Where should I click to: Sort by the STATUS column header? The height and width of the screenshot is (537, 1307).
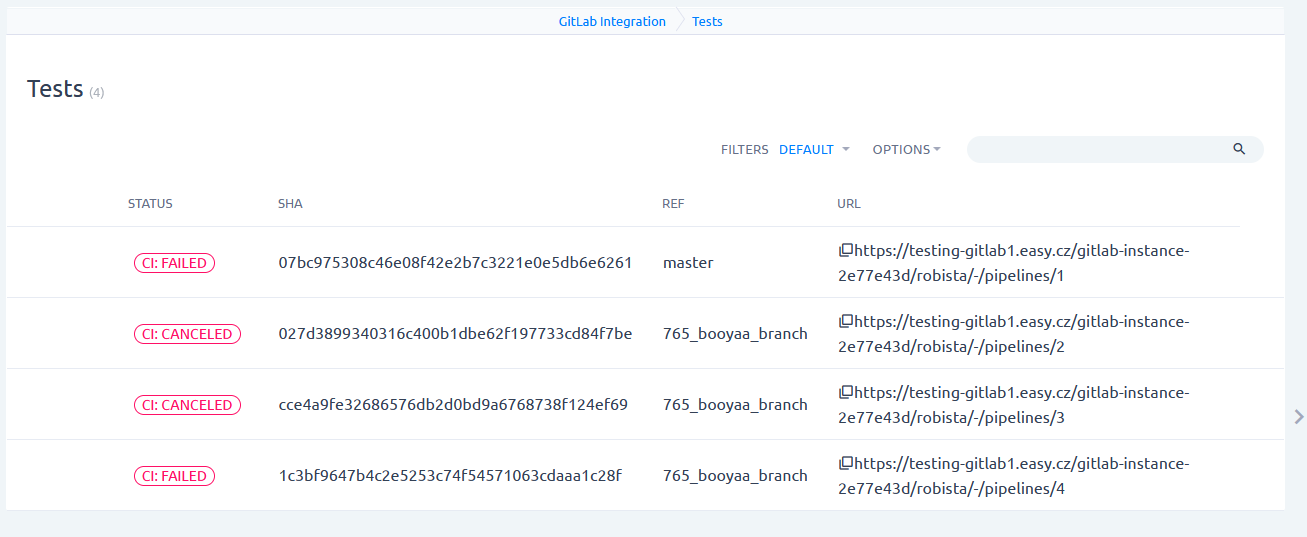point(150,204)
